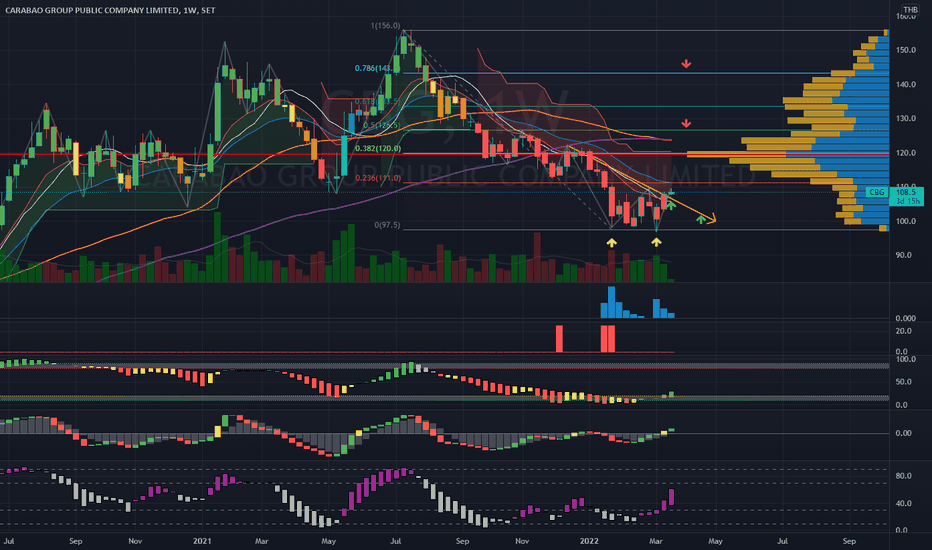Click the 2021 time axis label
The width and height of the screenshot is (932, 550).
202,542
